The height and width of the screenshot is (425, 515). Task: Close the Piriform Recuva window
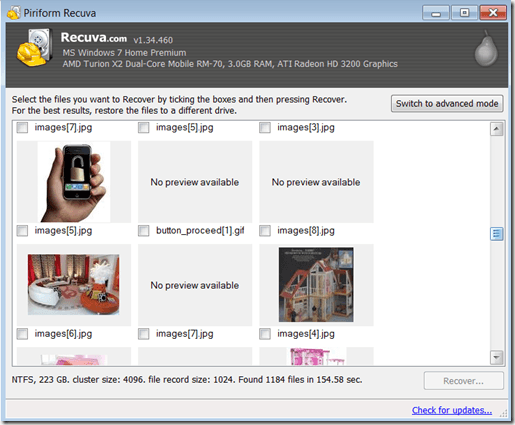493,13
